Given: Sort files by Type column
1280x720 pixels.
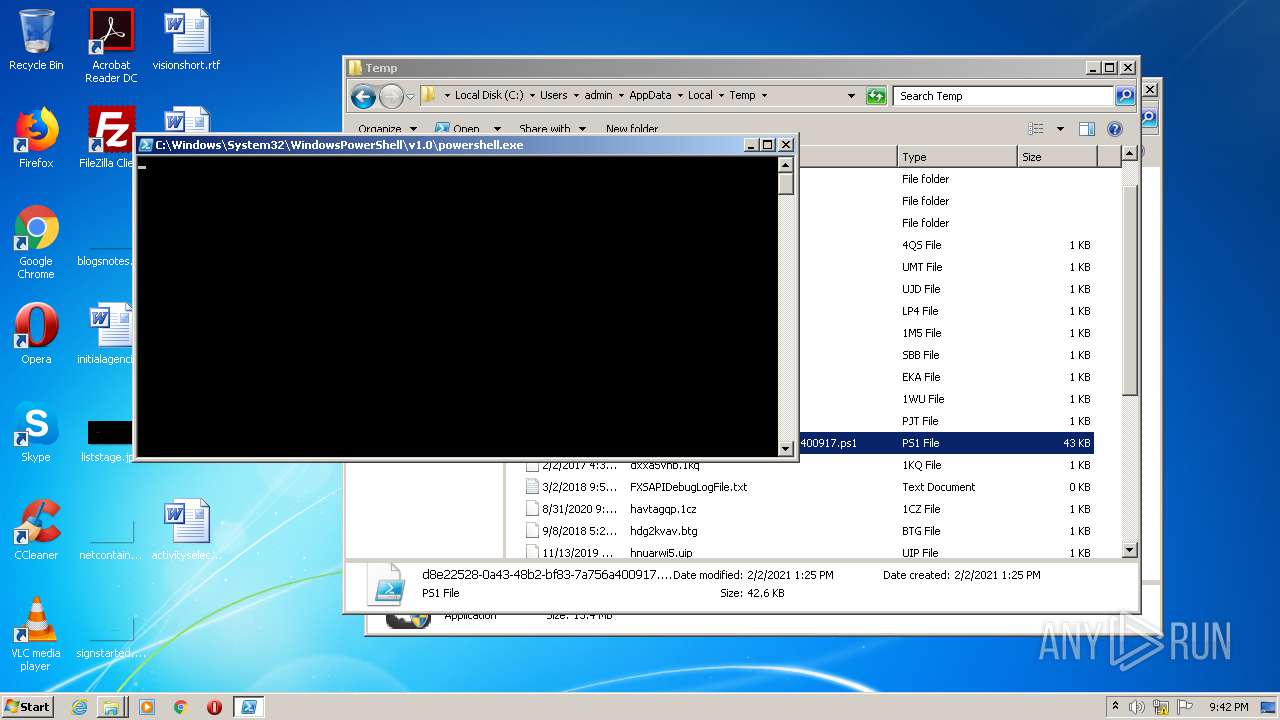Looking at the screenshot, I should (x=956, y=157).
